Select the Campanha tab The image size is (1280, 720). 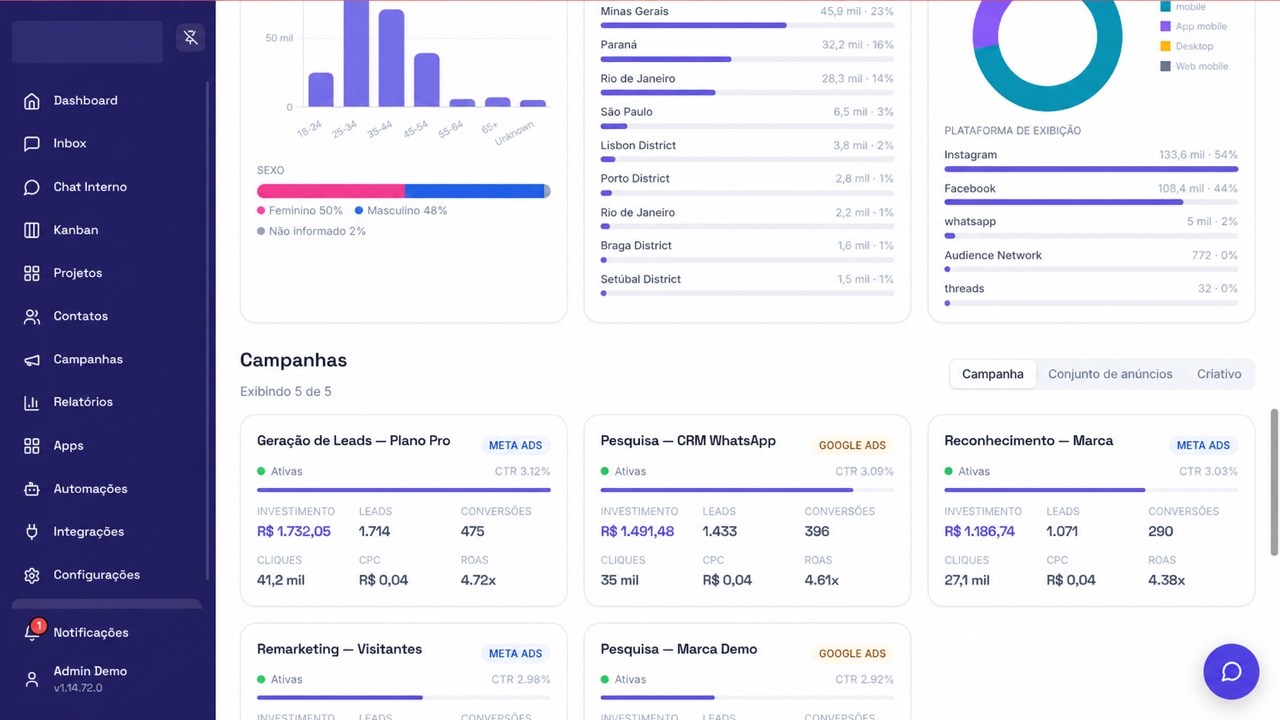coord(993,374)
